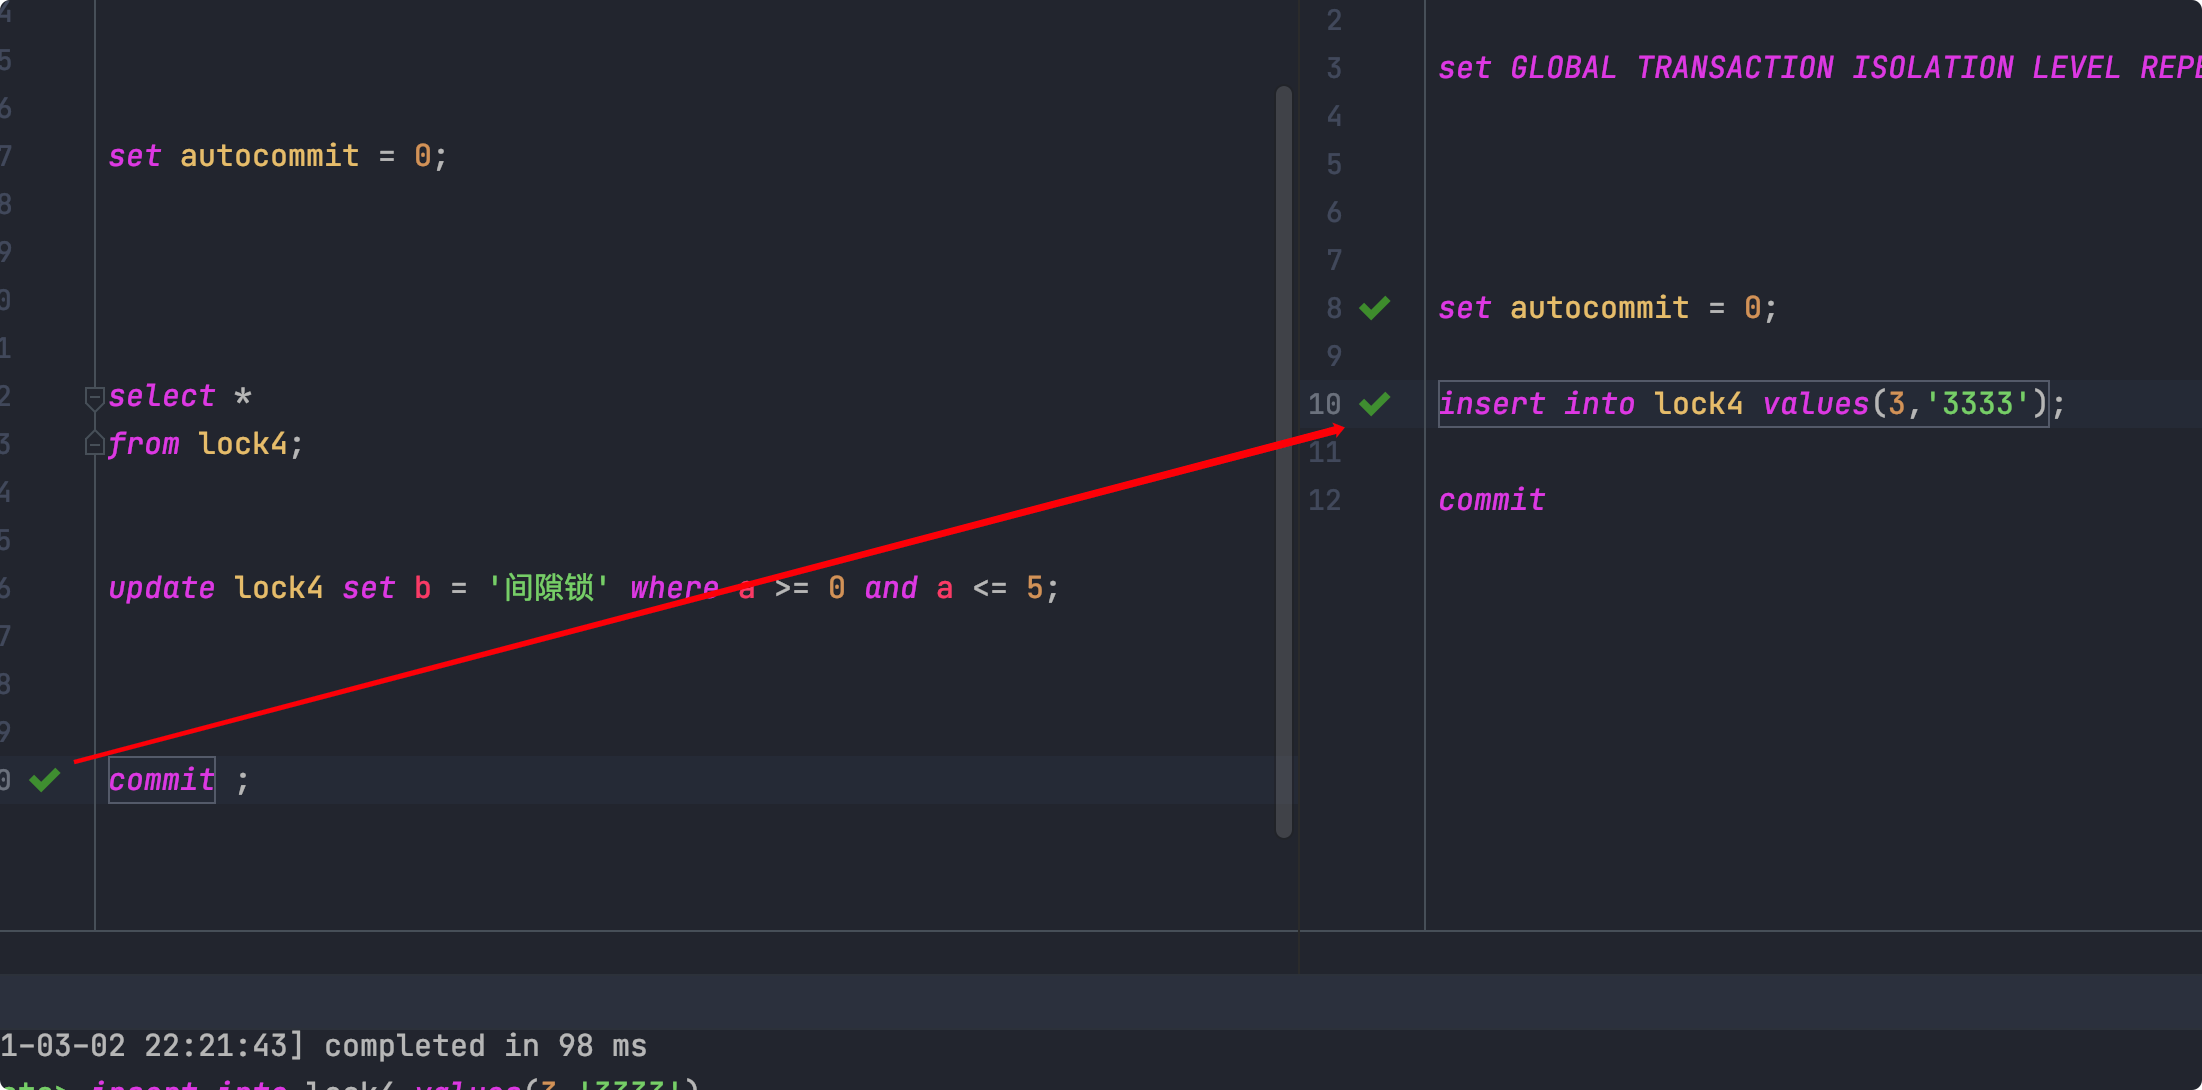The height and width of the screenshot is (1090, 2202).
Task: Click 'from lock4;' text in left editor
Action: 205,444
